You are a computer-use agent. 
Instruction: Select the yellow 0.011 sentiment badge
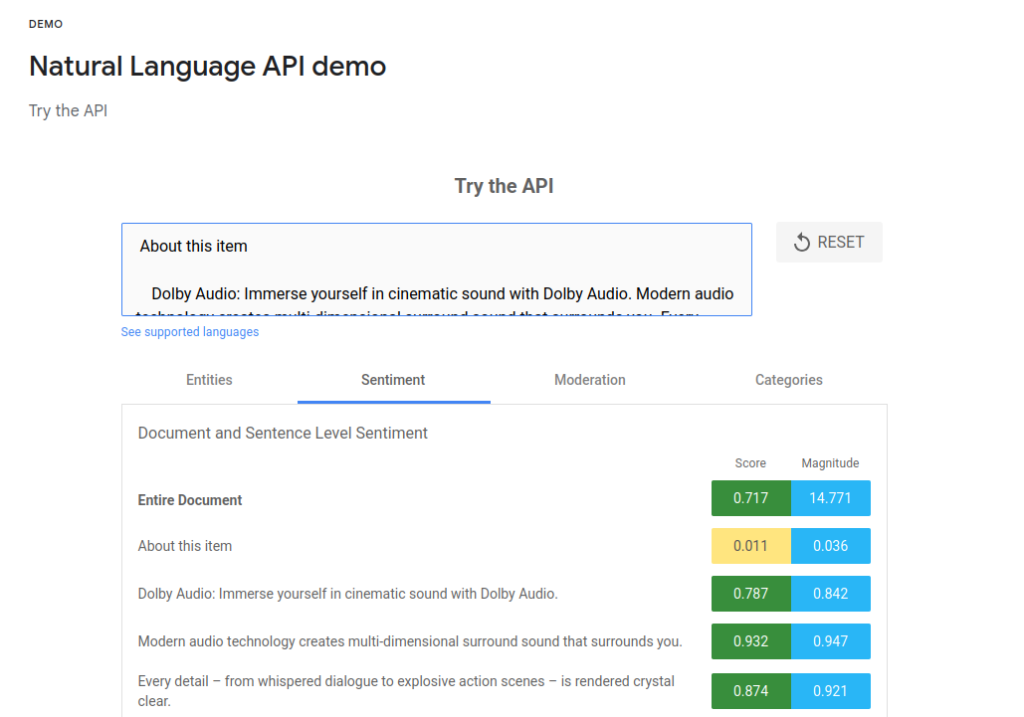coord(751,545)
